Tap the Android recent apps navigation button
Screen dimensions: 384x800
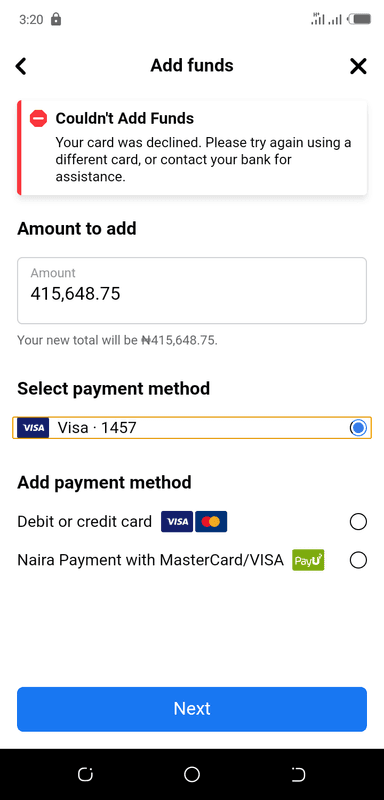point(85,774)
